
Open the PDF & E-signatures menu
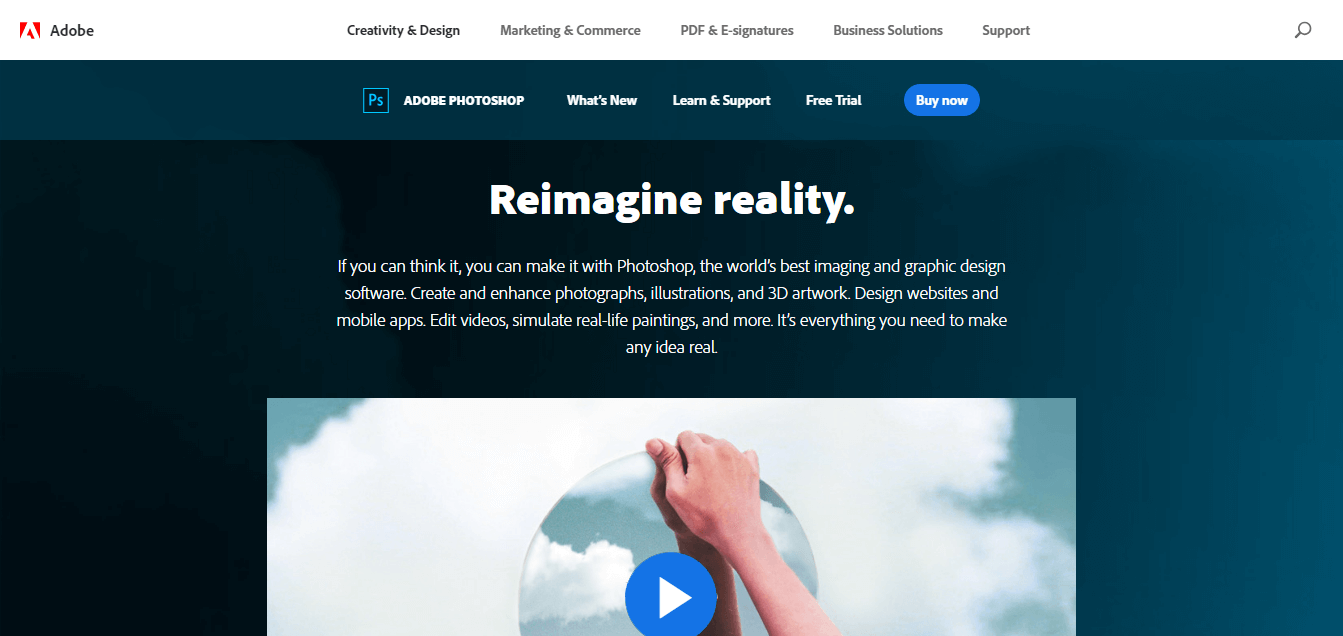[x=737, y=30]
